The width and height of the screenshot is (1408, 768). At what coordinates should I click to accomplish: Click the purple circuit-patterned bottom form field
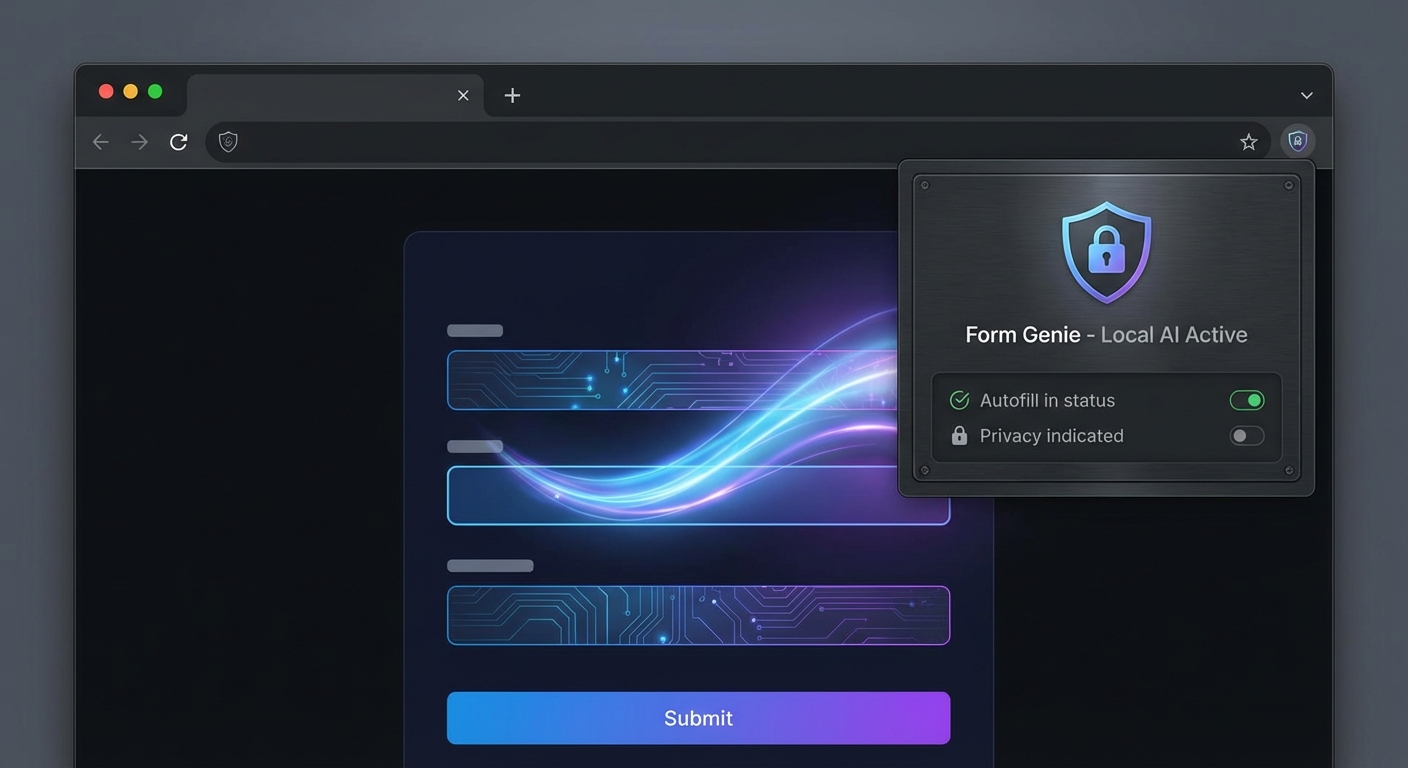point(698,615)
